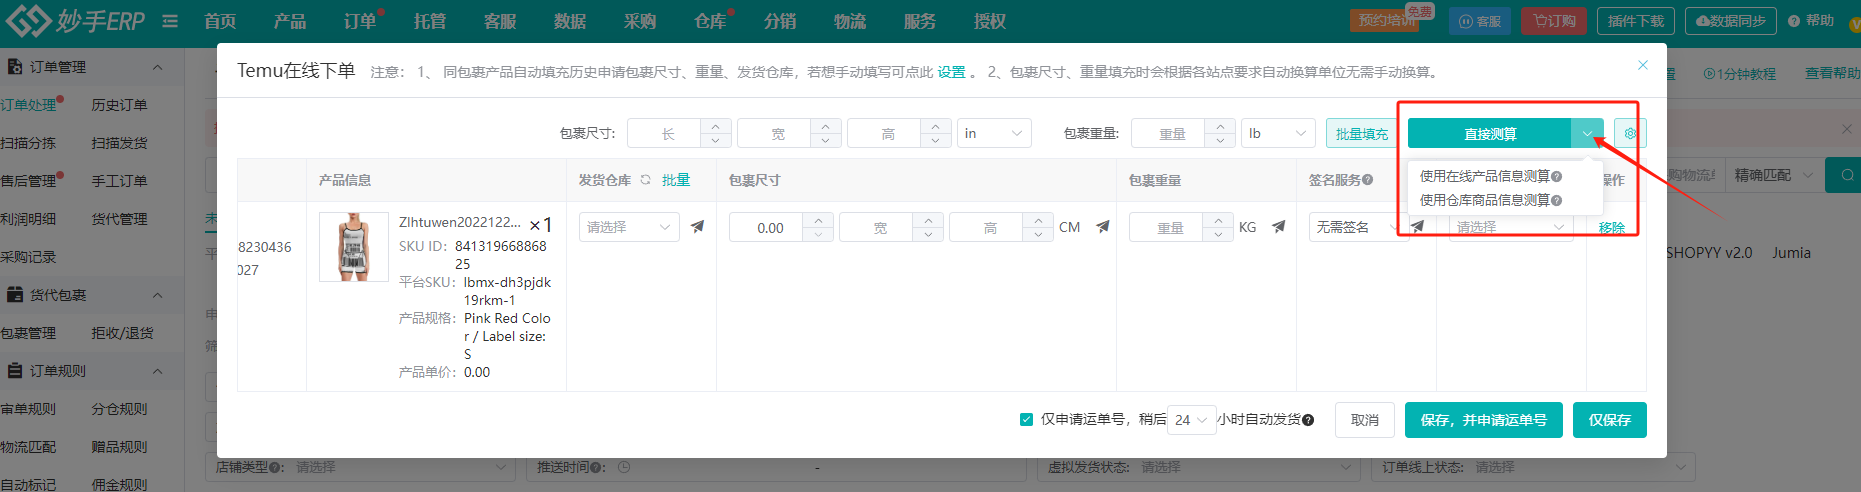
Task: Click the 货代包裹 sidebar section icon
Action: click(15, 295)
